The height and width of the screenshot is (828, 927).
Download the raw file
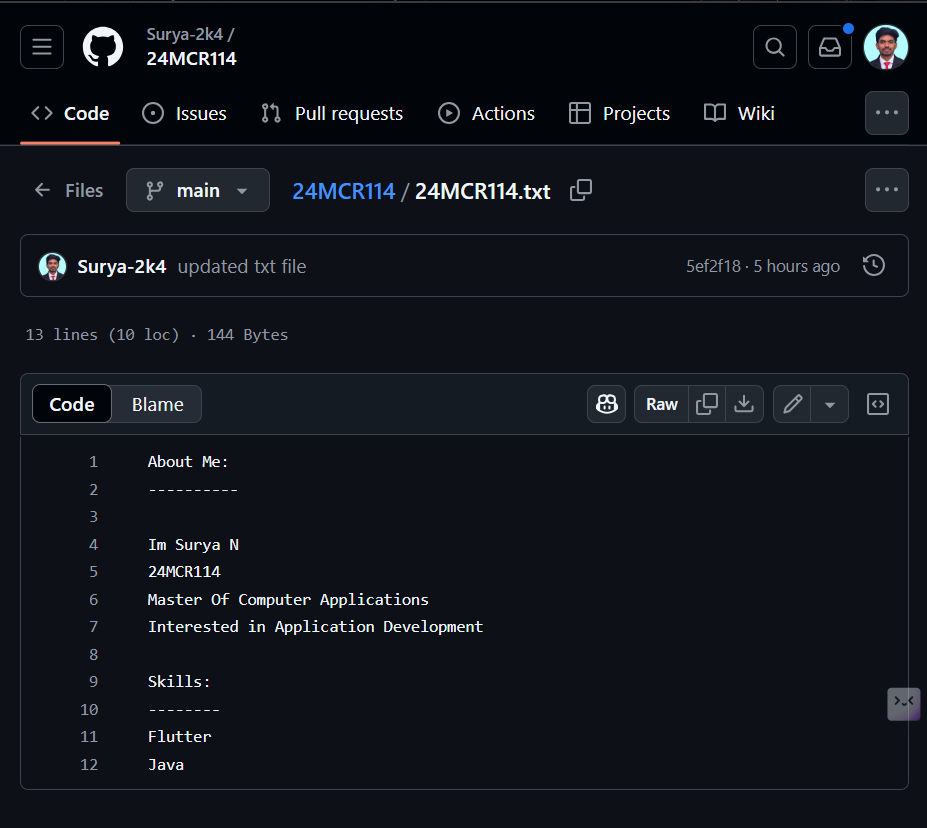tap(744, 404)
